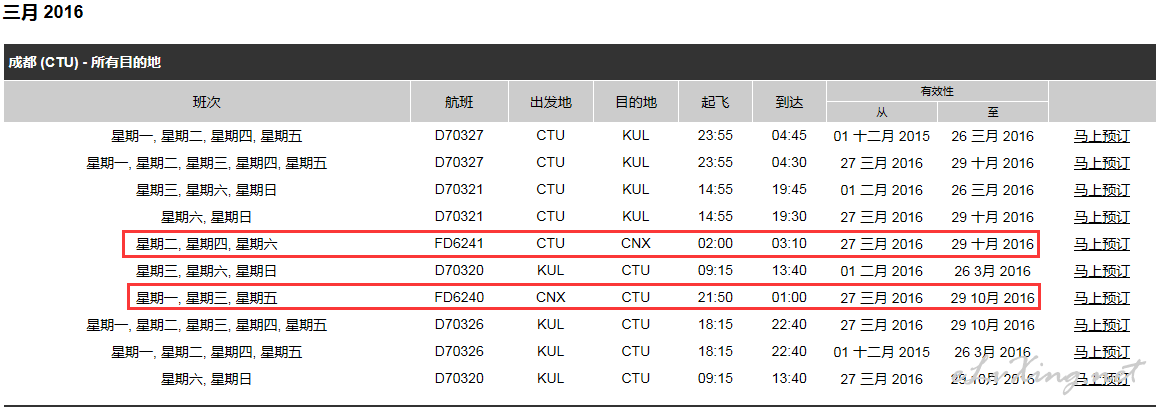The width and height of the screenshot is (1156, 407).
Task: Book D70321 flight arriving 19:30
Action: [1101, 217]
